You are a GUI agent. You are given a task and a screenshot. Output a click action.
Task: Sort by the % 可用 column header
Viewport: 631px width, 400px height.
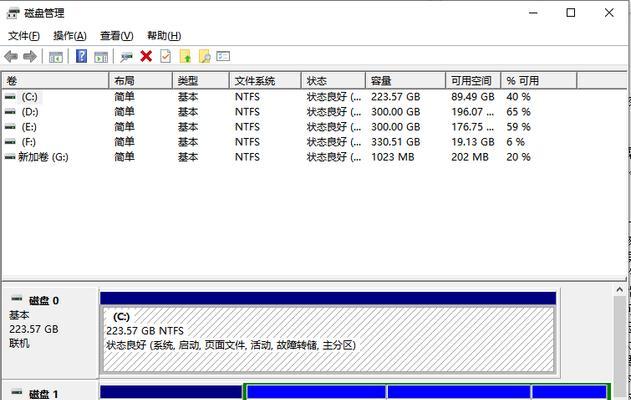pos(539,81)
